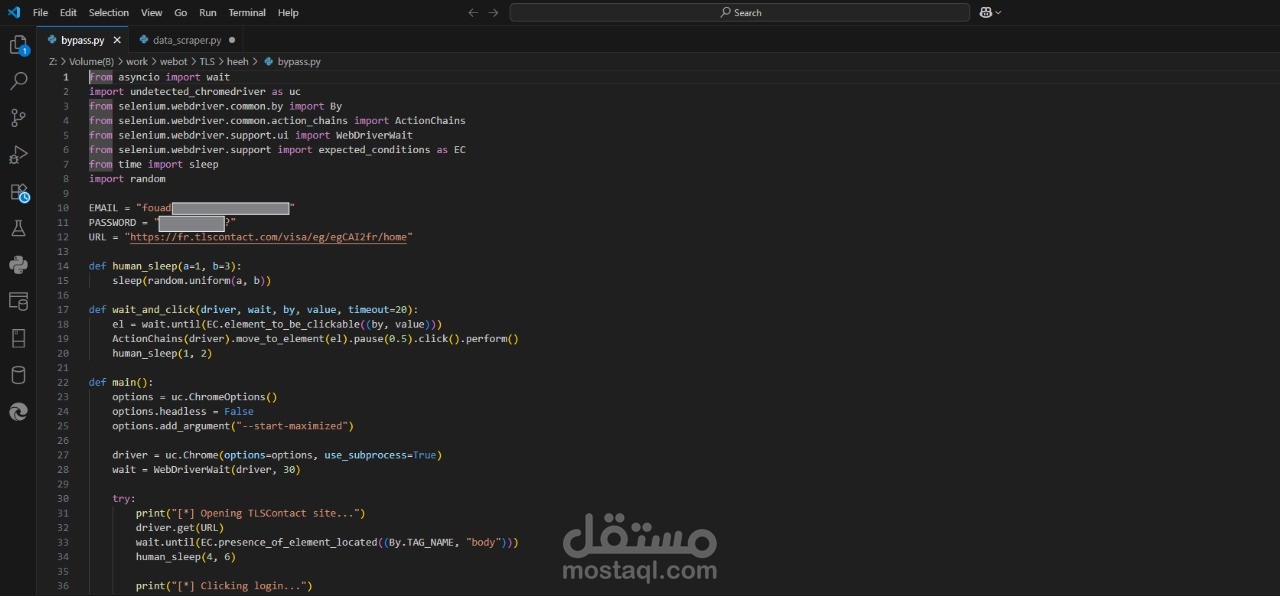Open the Selection menu

(x=109, y=12)
